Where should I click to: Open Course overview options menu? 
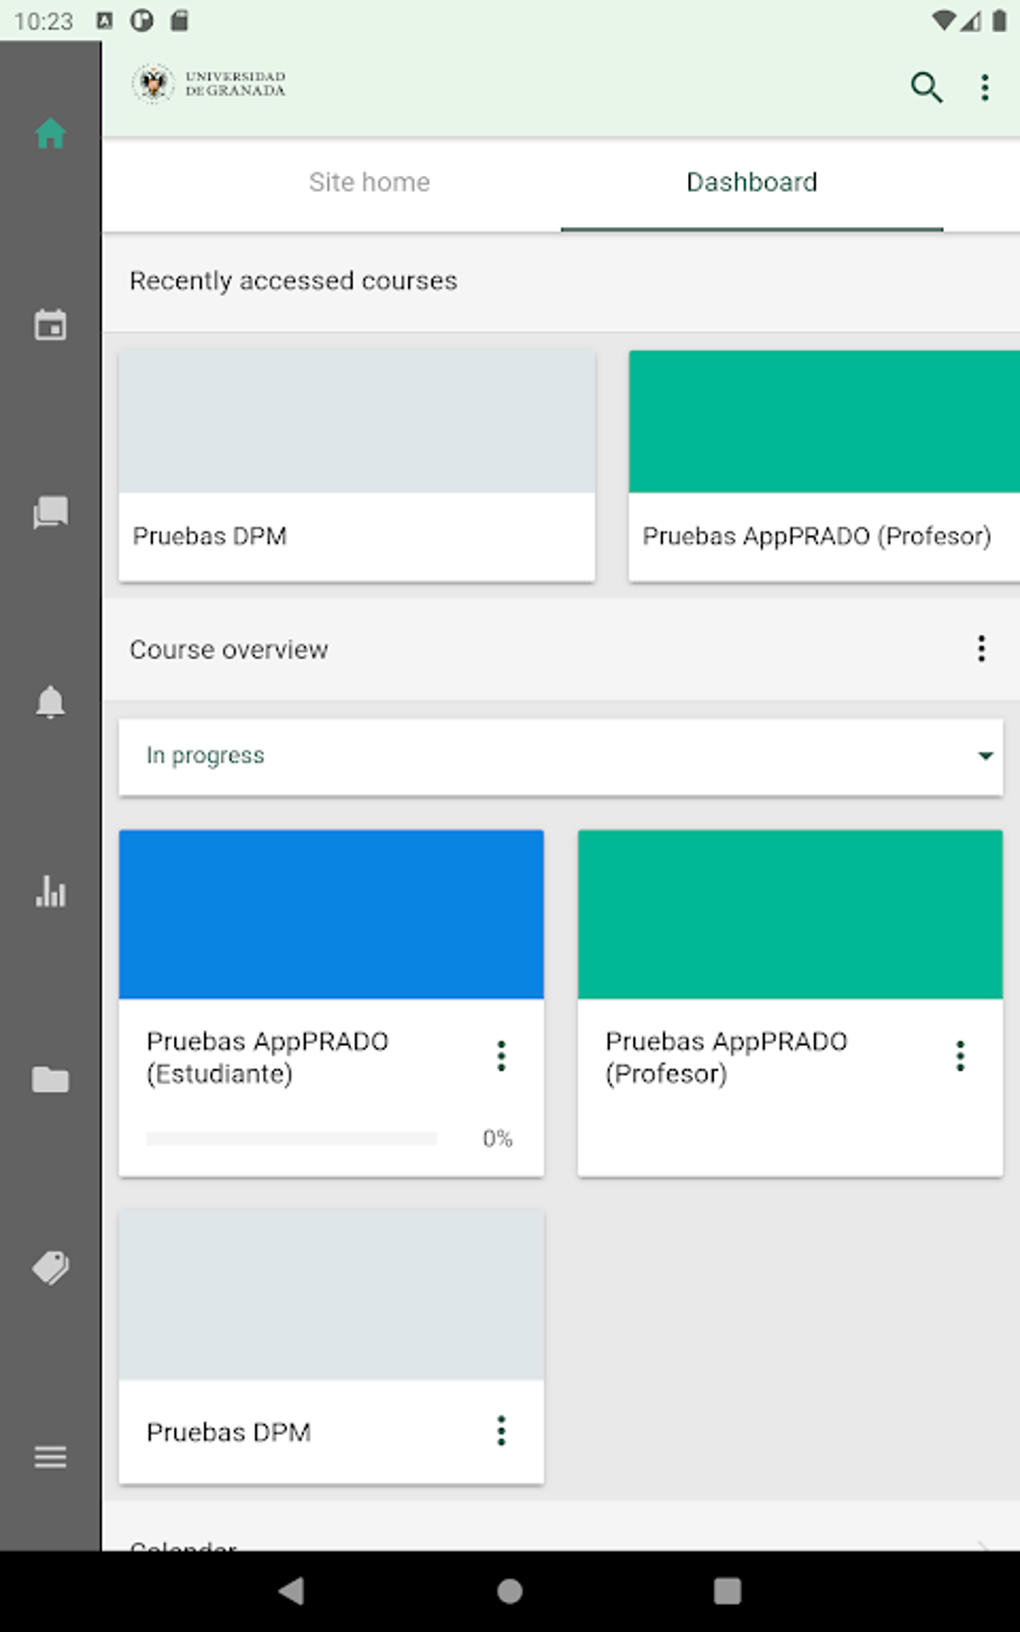pyautogui.click(x=981, y=649)
